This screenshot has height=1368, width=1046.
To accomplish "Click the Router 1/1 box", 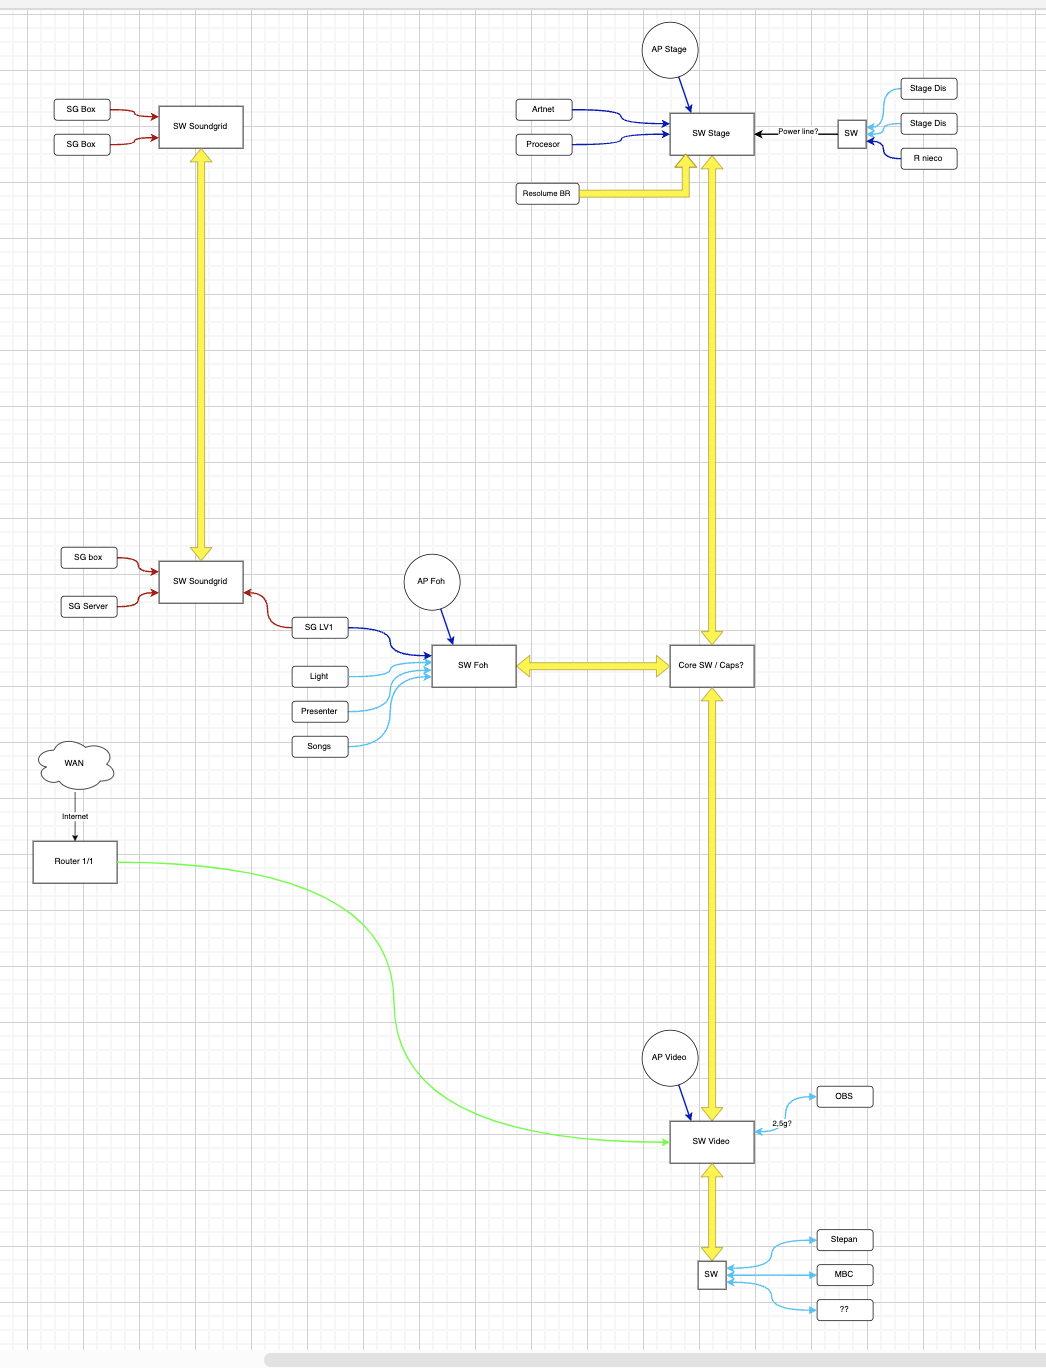I will click(75, 862).
